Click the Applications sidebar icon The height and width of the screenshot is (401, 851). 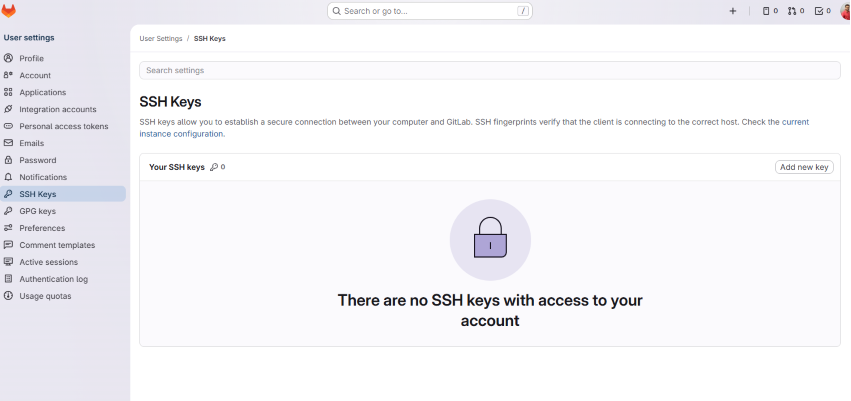point(8,92)
